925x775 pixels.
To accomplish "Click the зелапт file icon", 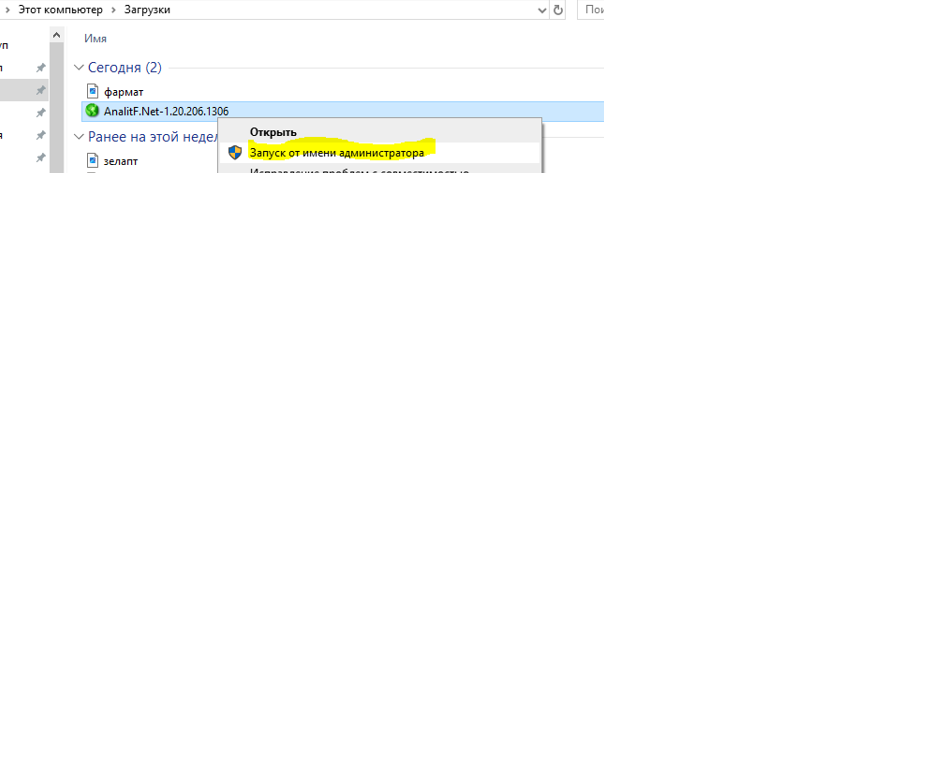I will click(x=92, y=160).
